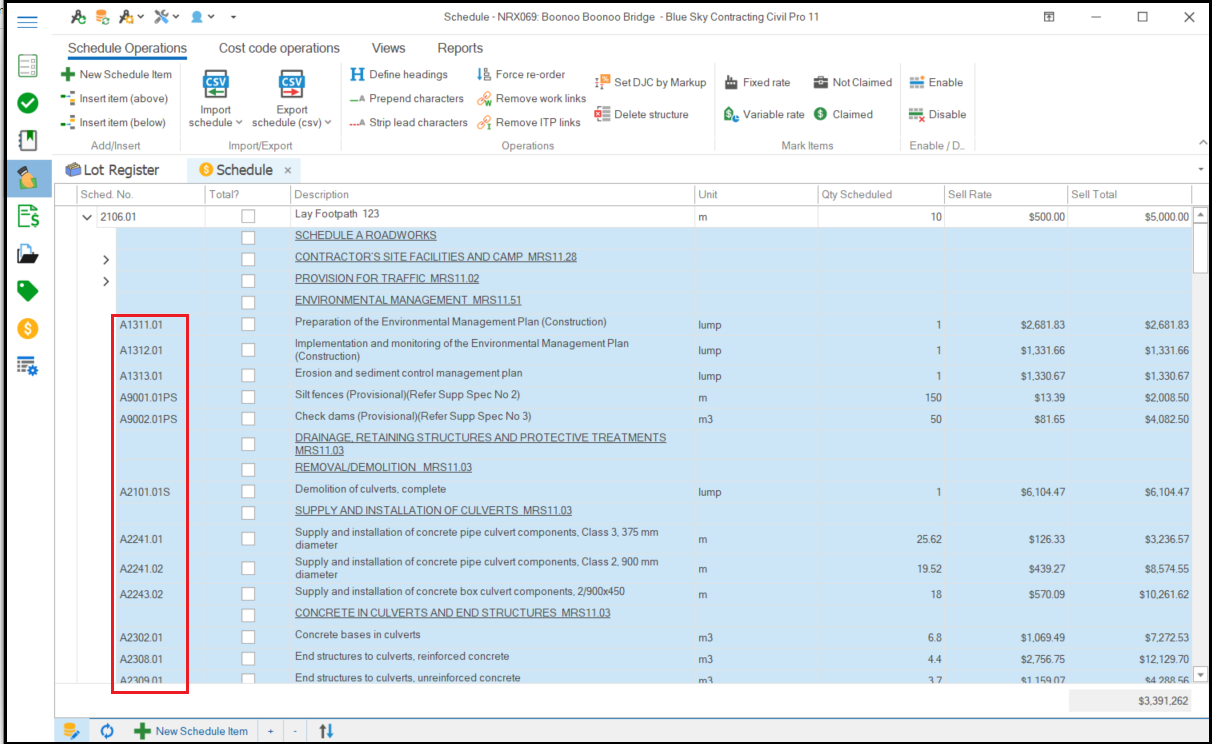This screenshot has height=744, width=1212.
Task: Open the Views ribbon tab
Action: tap(388, 48)
